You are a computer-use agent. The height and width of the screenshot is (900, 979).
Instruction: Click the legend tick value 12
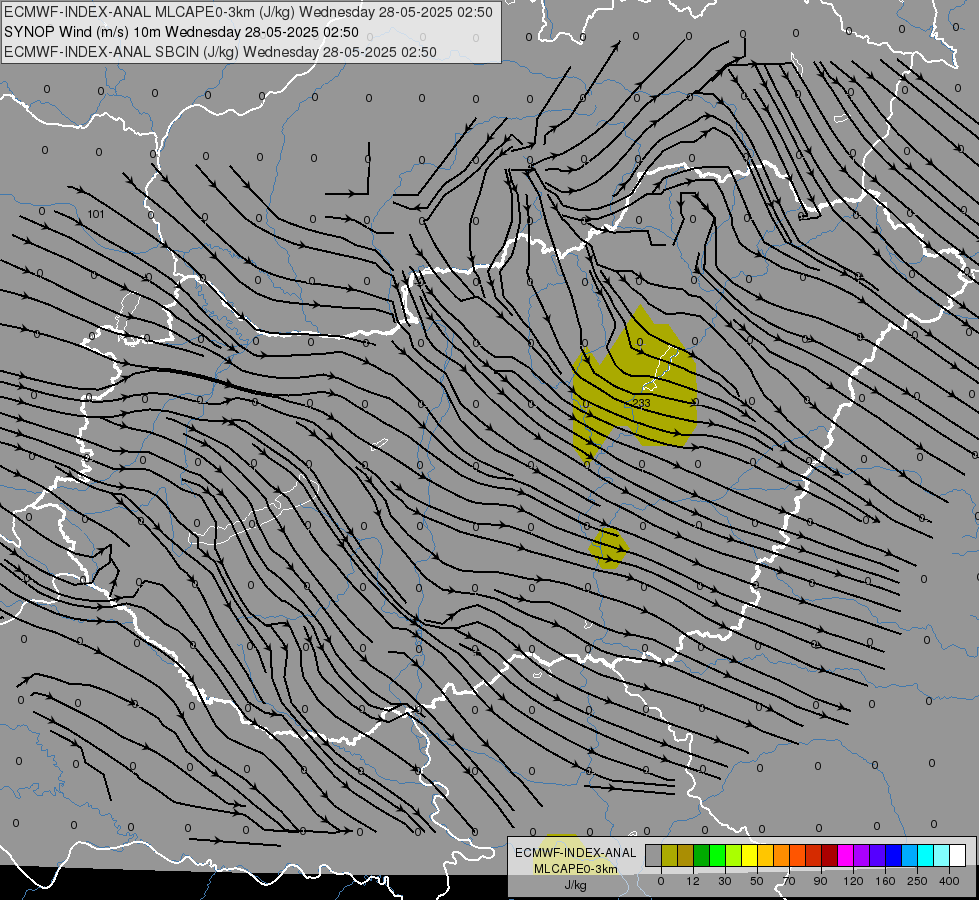tap(693, 881)
